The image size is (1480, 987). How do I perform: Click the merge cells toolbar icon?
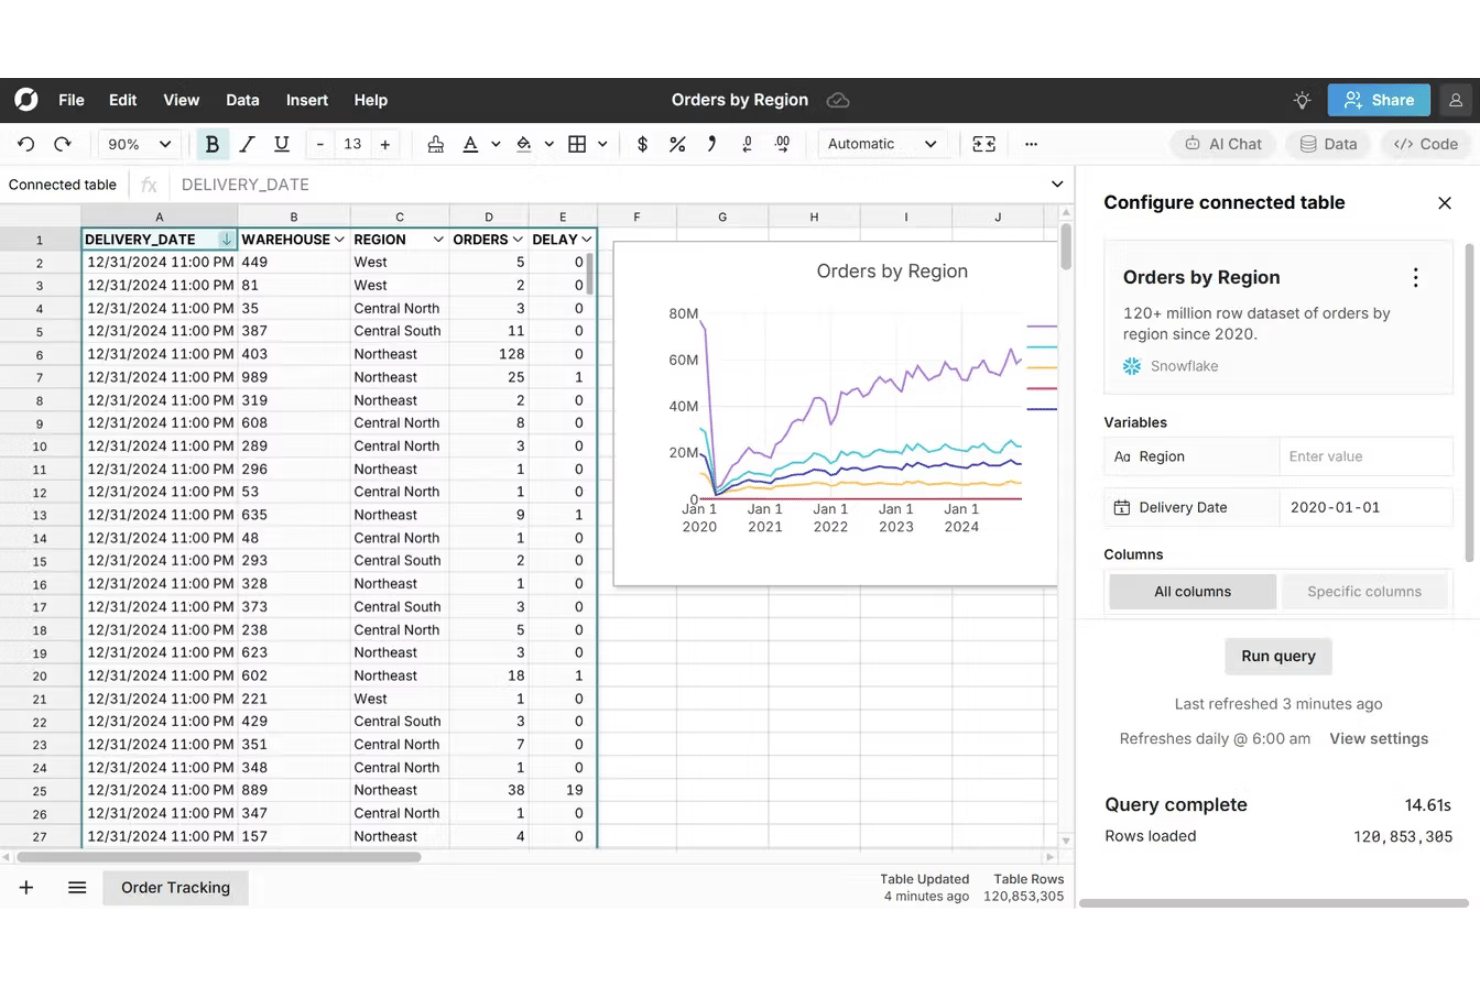pos(984,144)
